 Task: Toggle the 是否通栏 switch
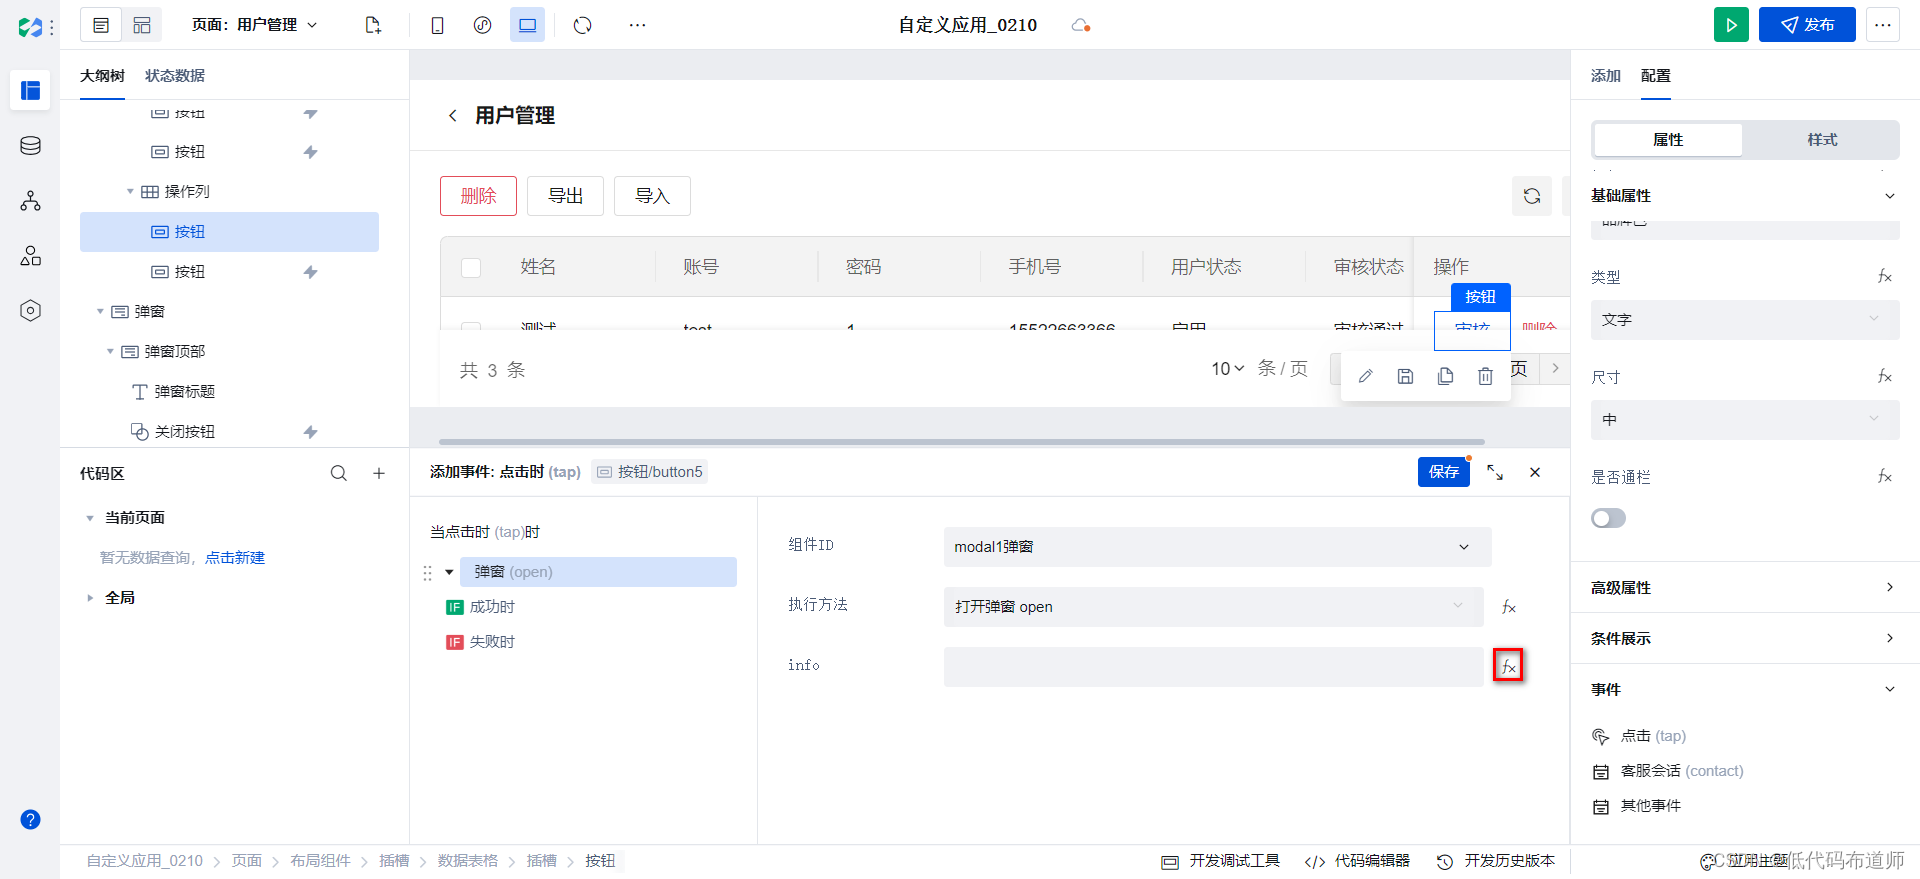coord(1608,518)
